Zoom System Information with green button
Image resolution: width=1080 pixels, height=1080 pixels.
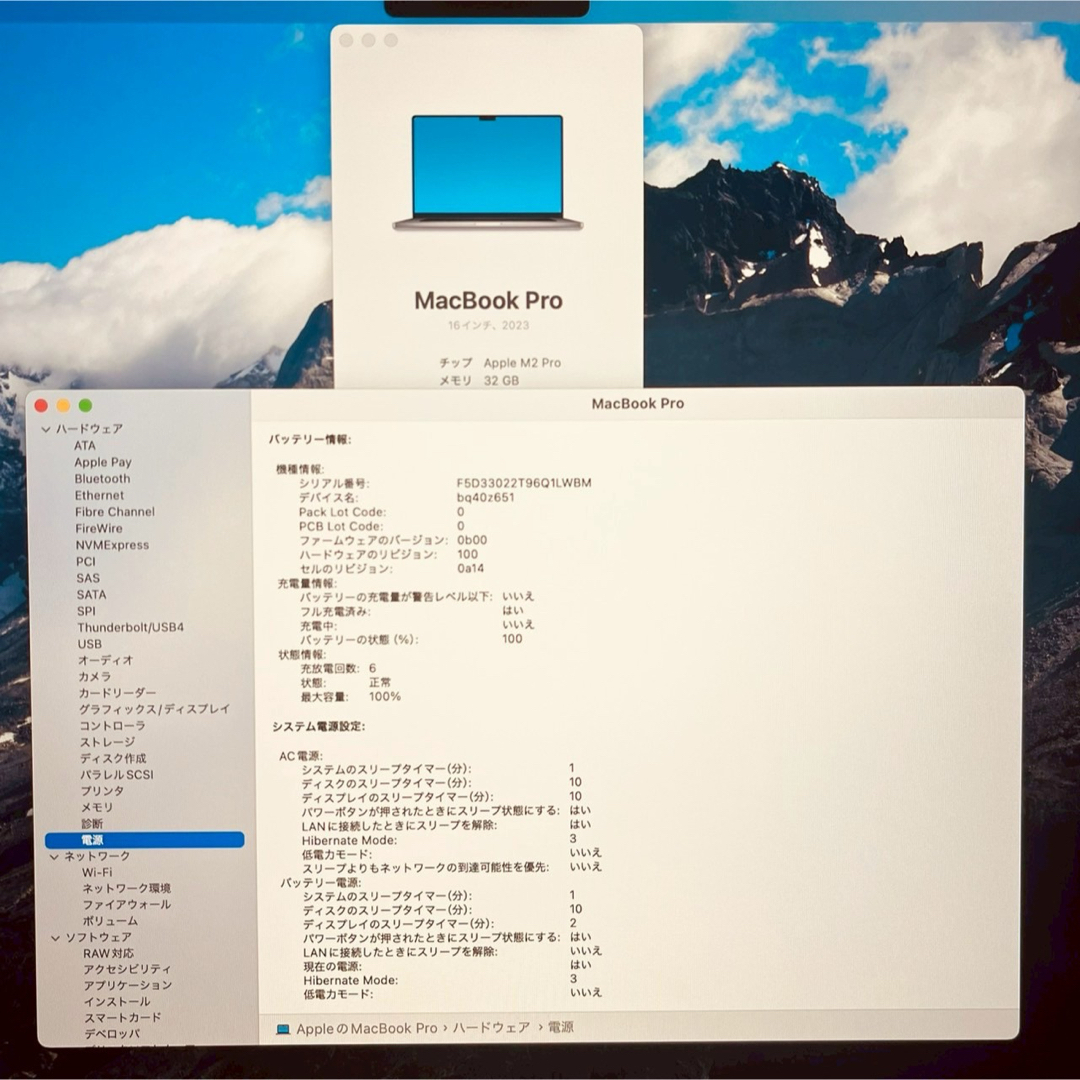coord(85,406)
